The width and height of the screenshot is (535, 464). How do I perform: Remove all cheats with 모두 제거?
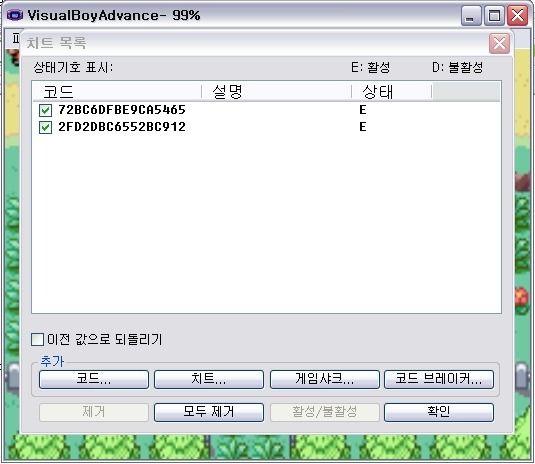209,412
